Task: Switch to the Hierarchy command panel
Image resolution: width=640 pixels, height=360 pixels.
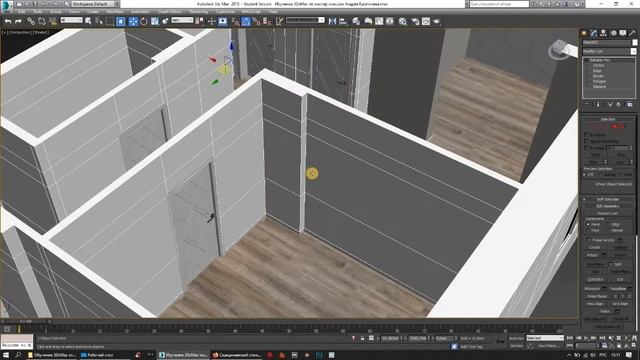Action: [x=603, y=33]
